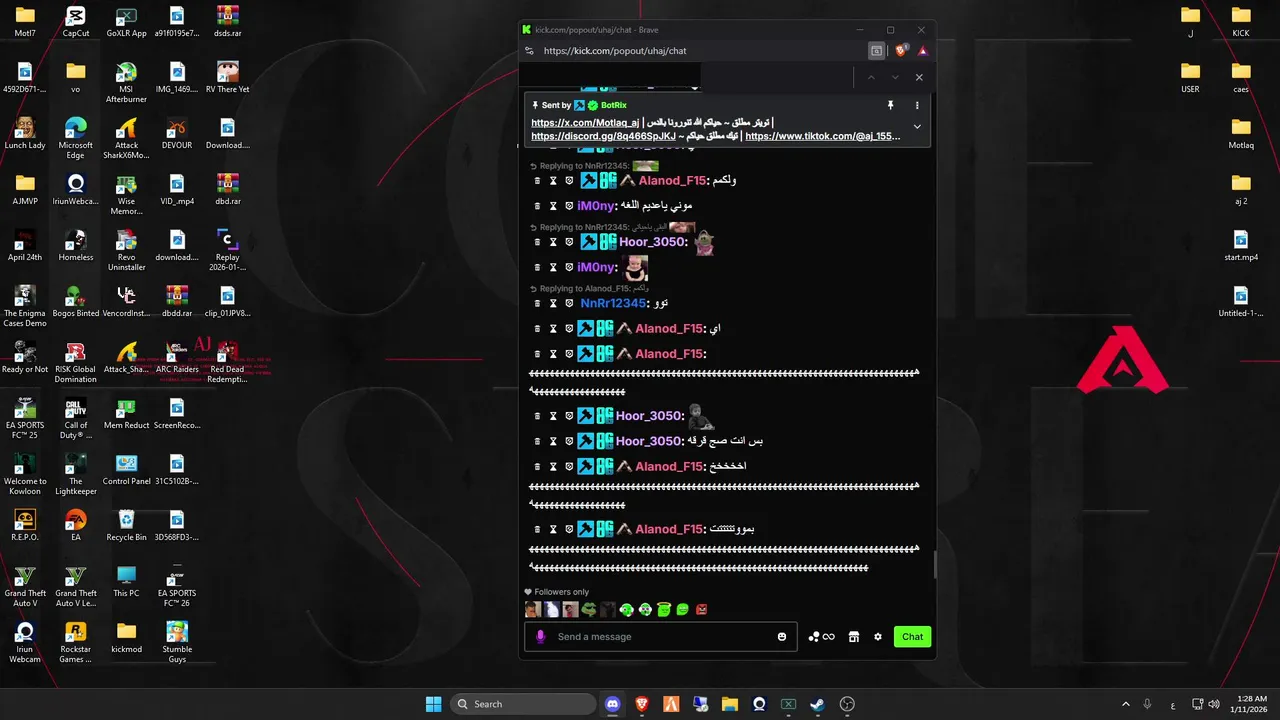Toggle Windows microphone tray icon
Viewport: 1280px width, 720px height.
pos(1147,704)
